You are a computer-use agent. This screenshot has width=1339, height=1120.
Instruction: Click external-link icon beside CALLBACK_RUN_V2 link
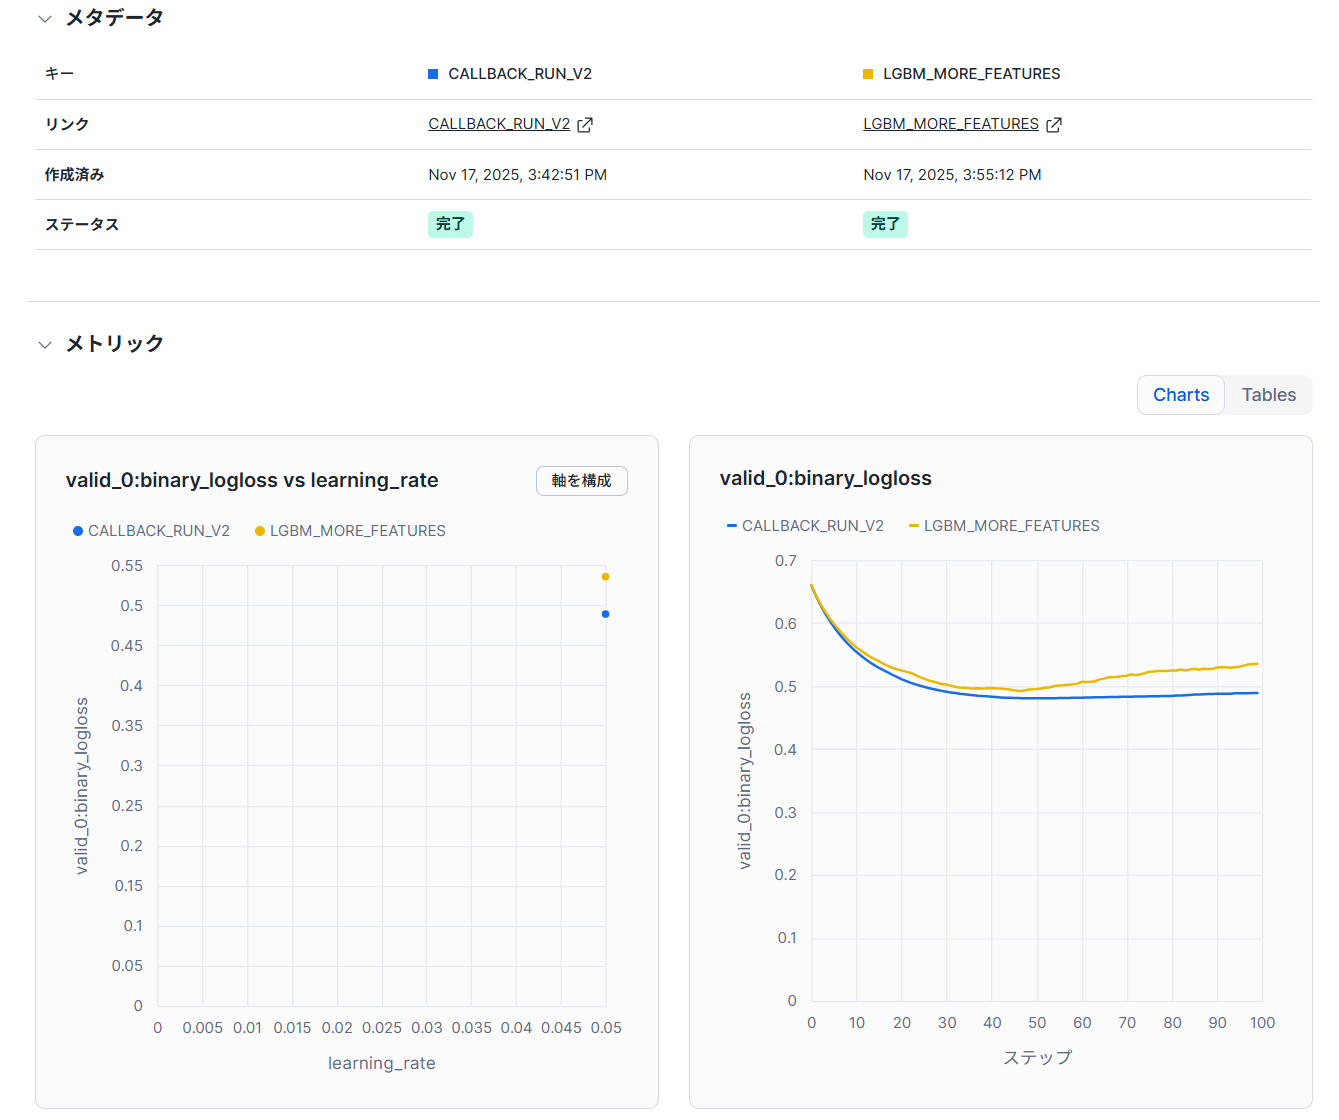coord(585,125)
